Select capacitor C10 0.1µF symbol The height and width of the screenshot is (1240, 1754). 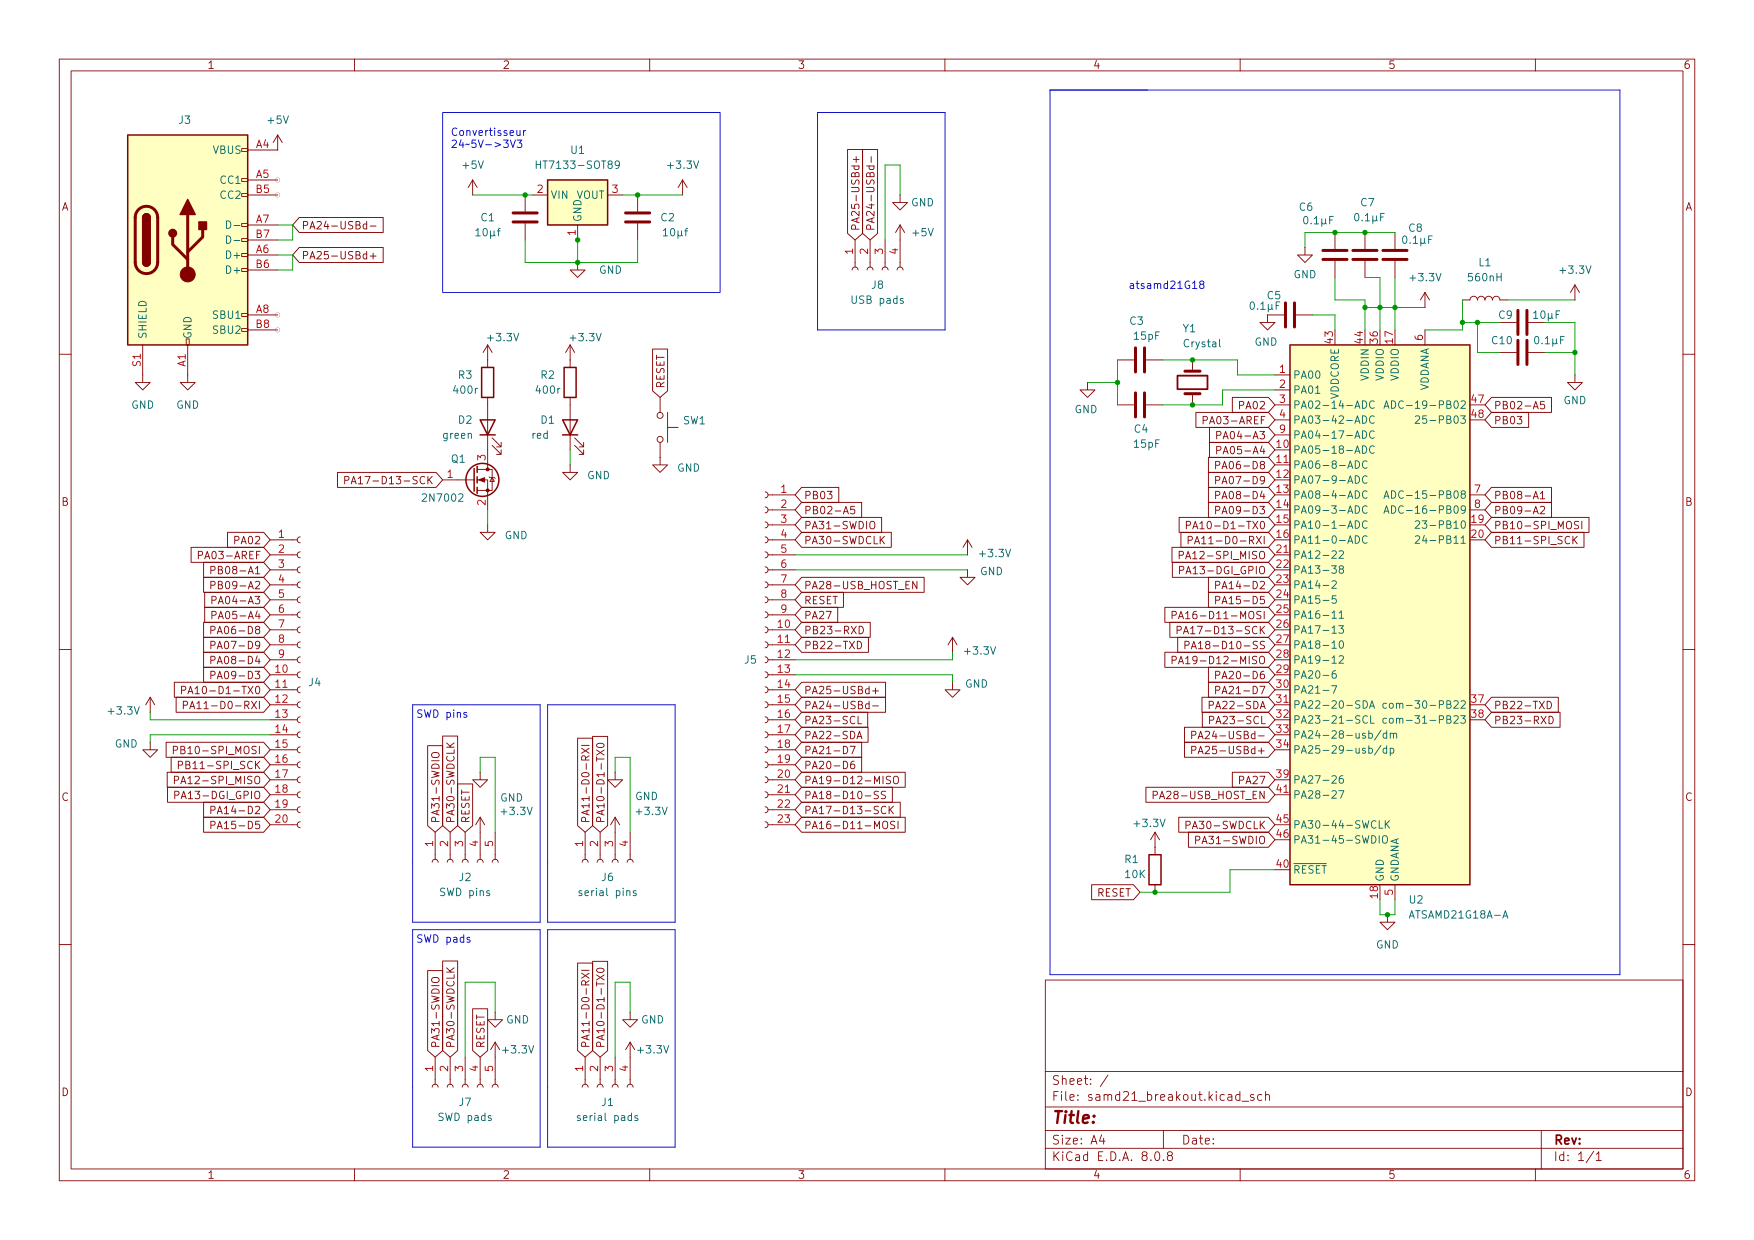click(1523, 352)
